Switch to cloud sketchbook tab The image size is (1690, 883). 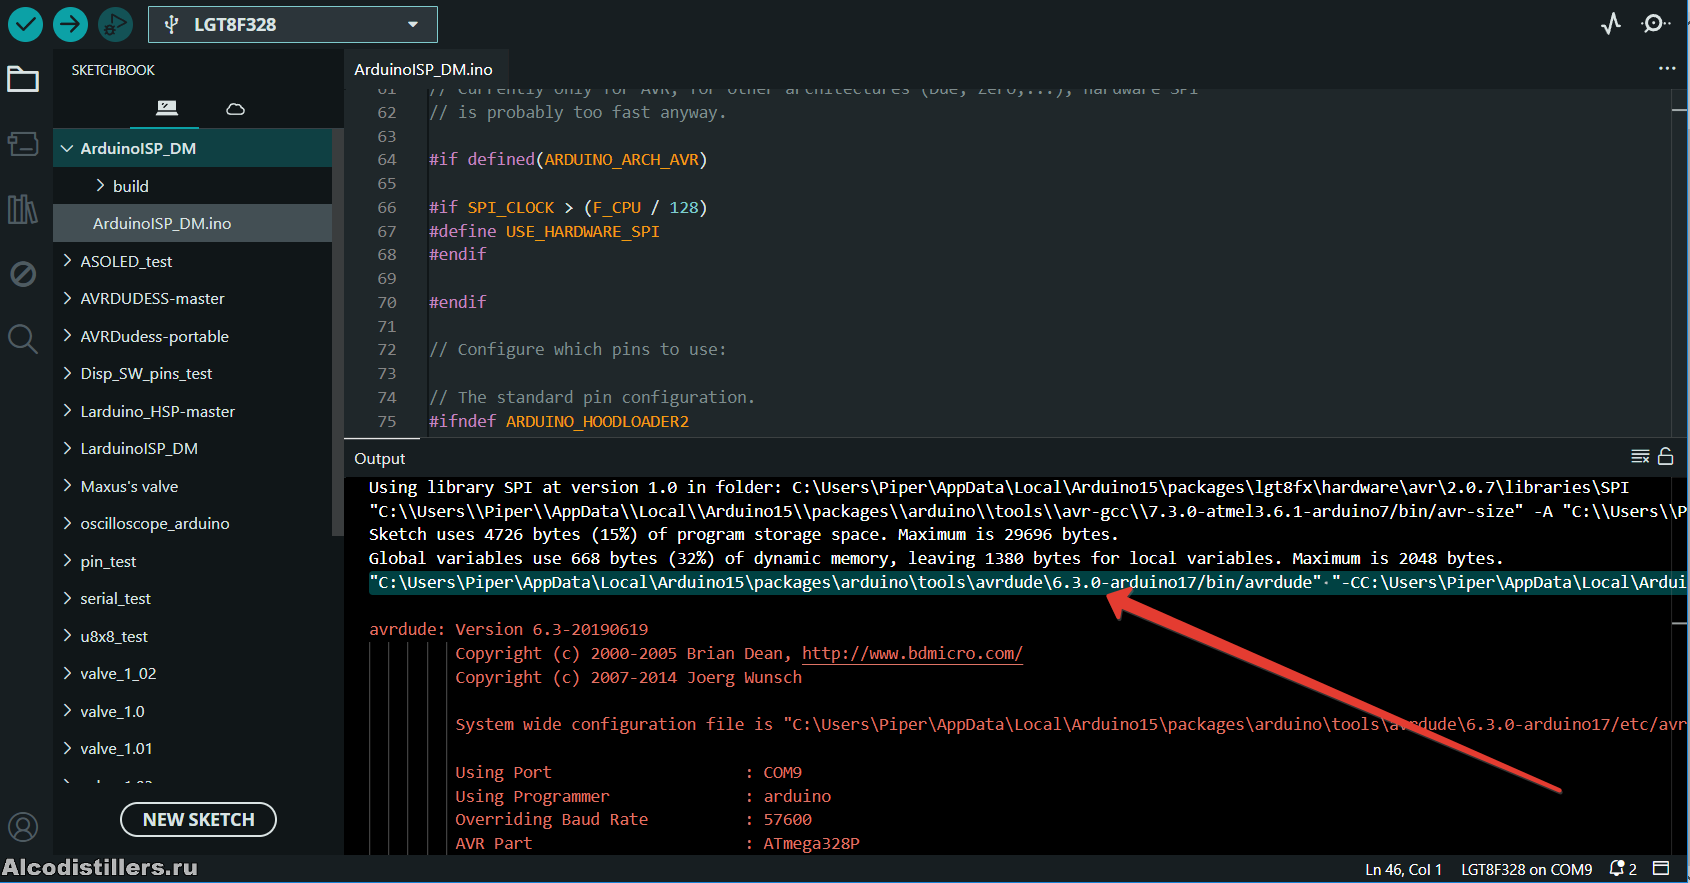pos(235,108)
